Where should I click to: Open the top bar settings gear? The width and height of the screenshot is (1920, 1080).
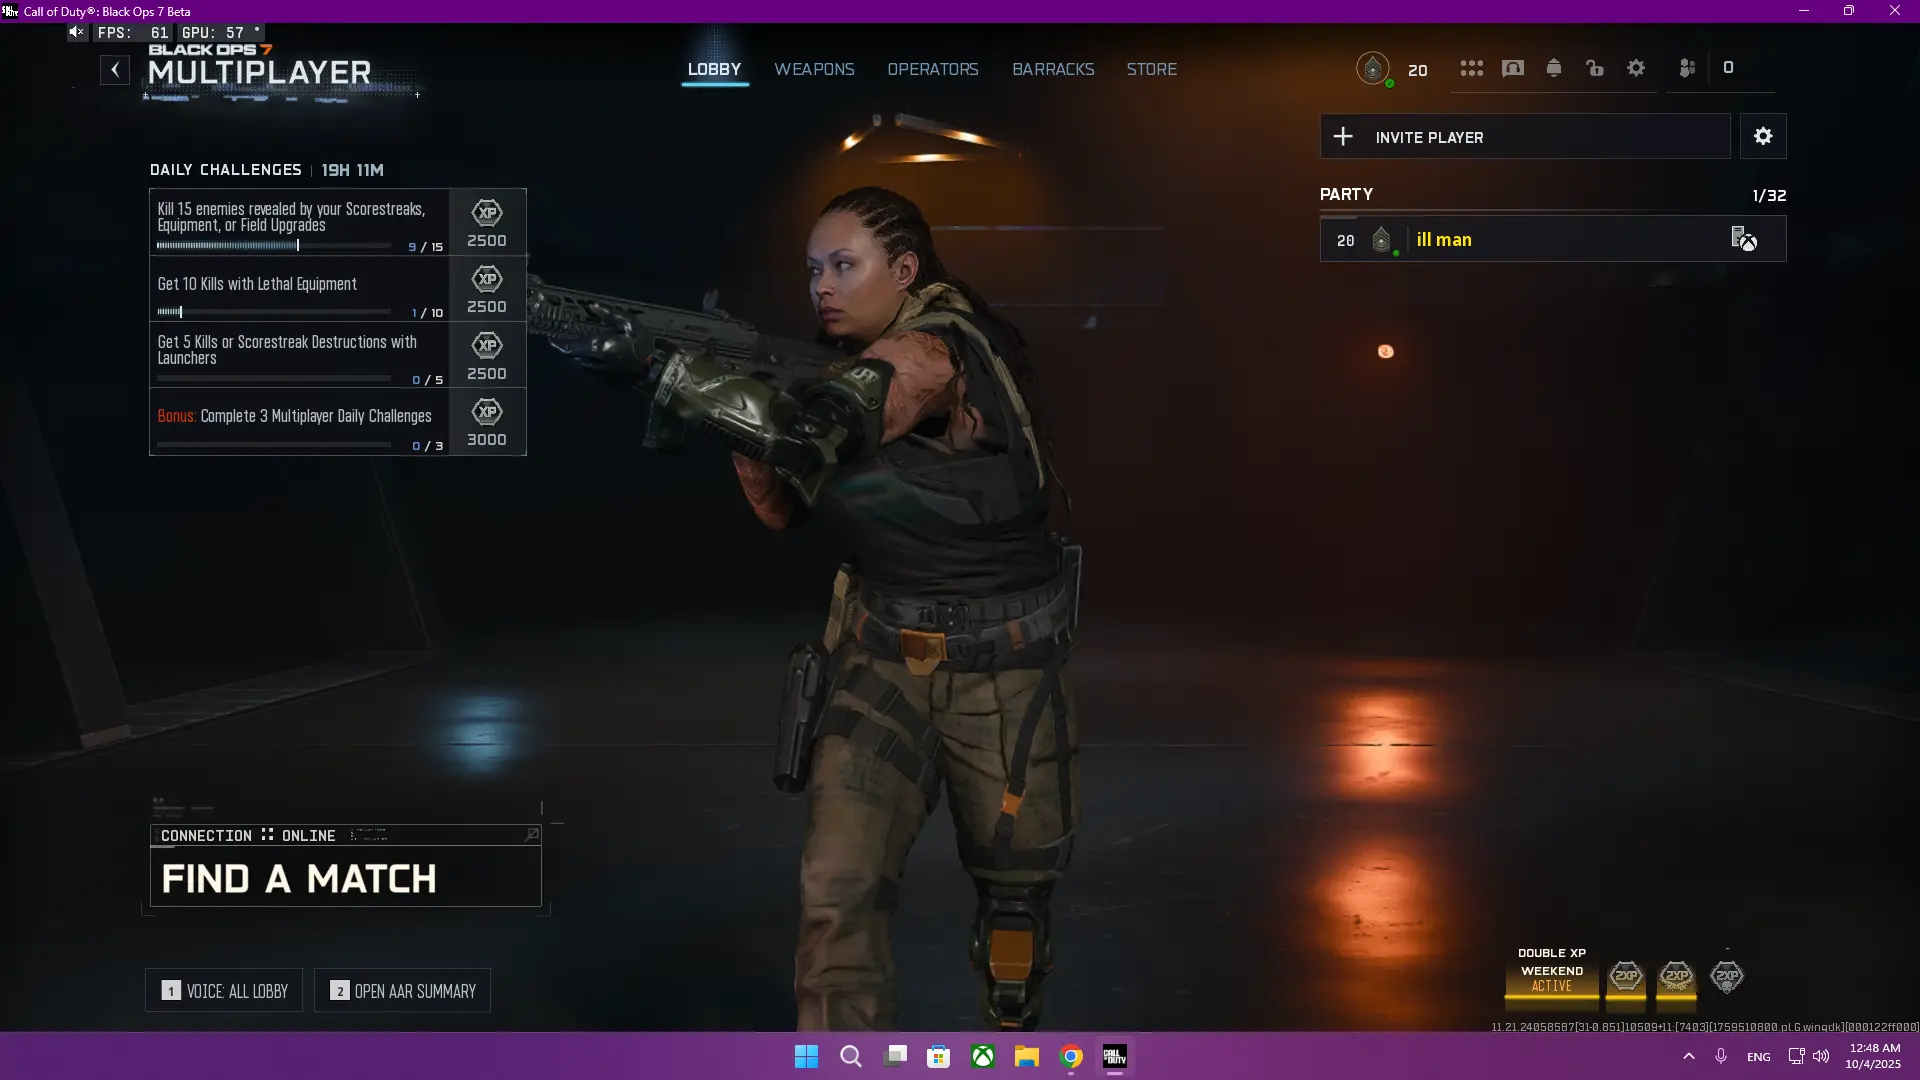[x=1636, y=68]
